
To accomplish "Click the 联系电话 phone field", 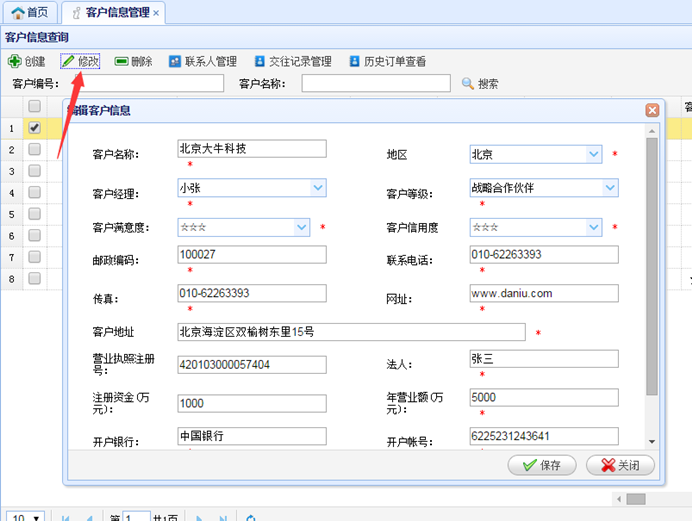I will click(544, 255).
